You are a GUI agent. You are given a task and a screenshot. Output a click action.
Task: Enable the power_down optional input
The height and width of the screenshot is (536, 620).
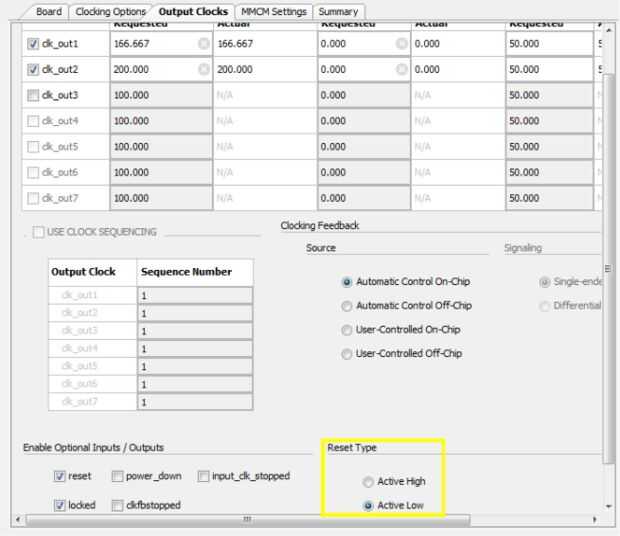pyautogui.click(x=117, y=476)
